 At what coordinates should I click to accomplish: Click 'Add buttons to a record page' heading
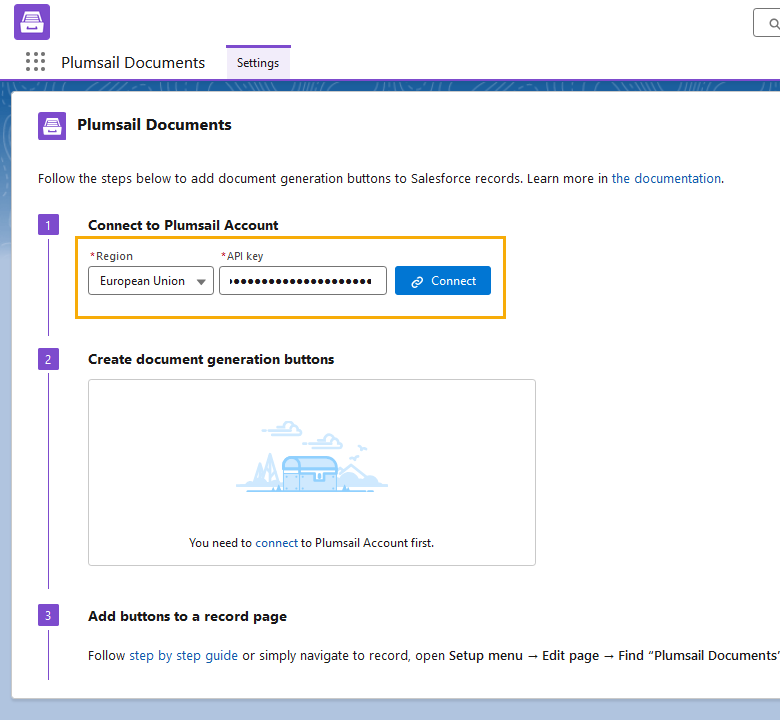click(x=188, y=617)
